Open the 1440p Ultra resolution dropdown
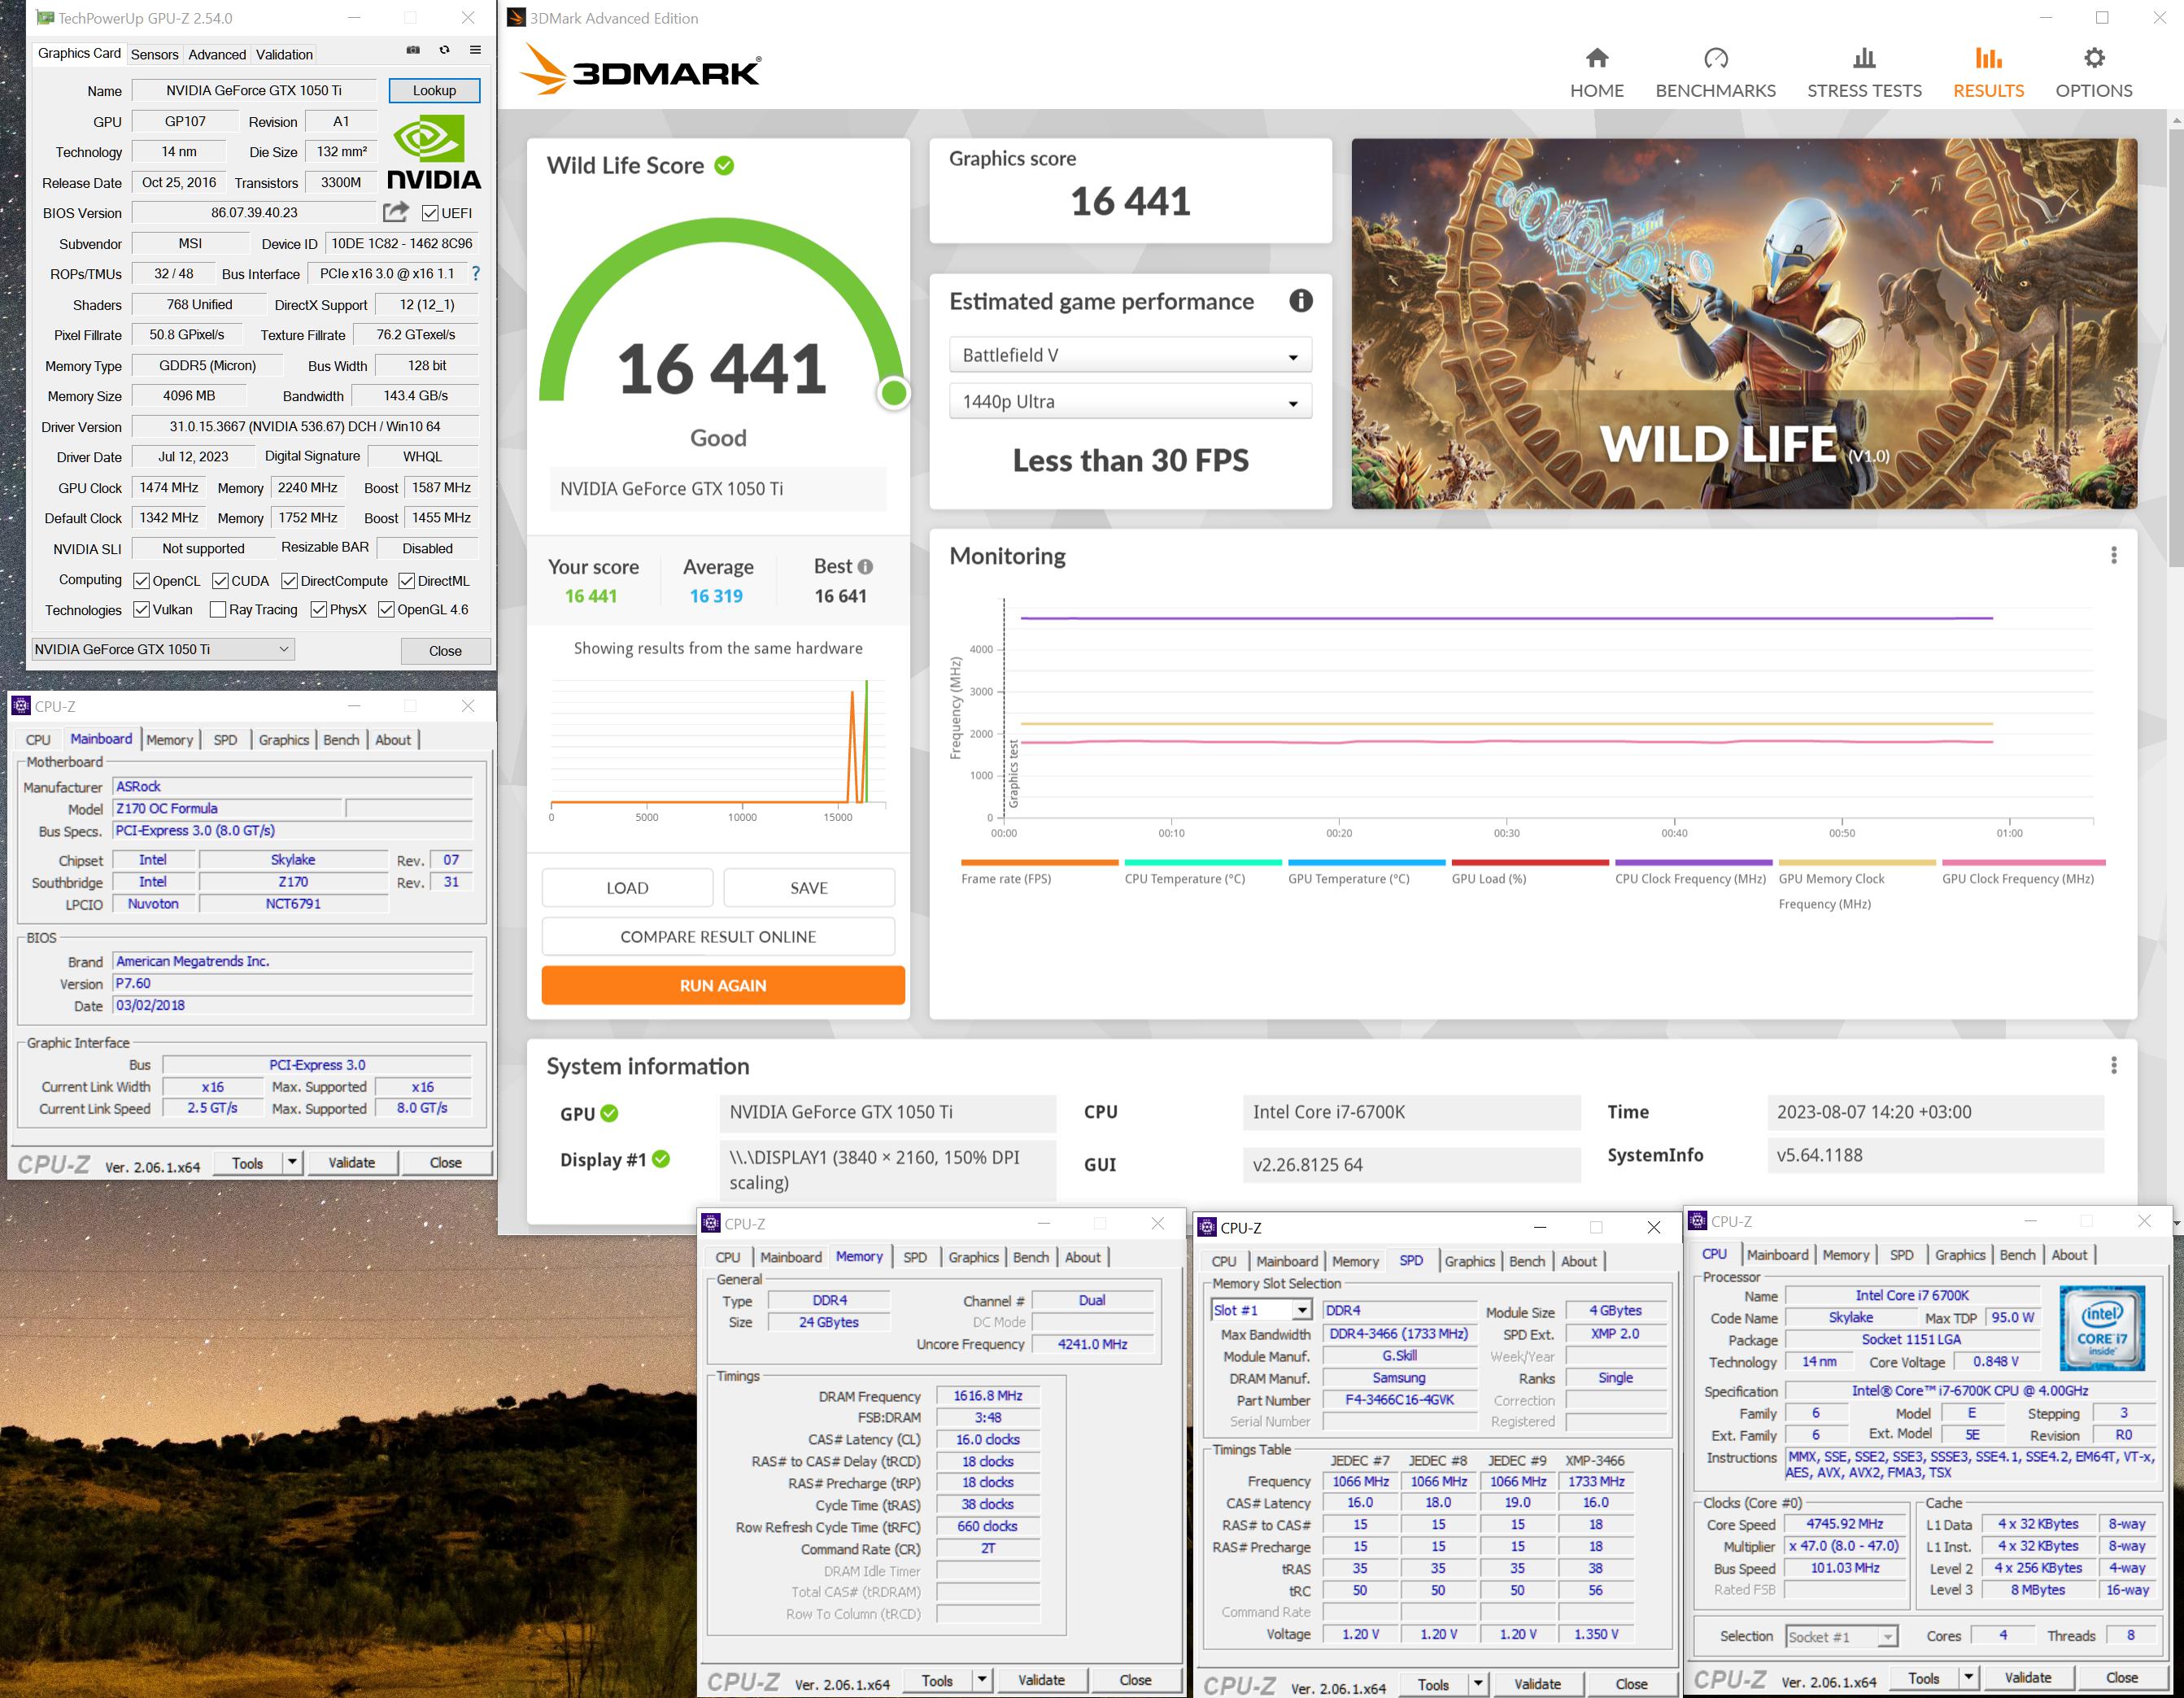The width and height of the screenshot is (2184, 1698). (1130, 401)
